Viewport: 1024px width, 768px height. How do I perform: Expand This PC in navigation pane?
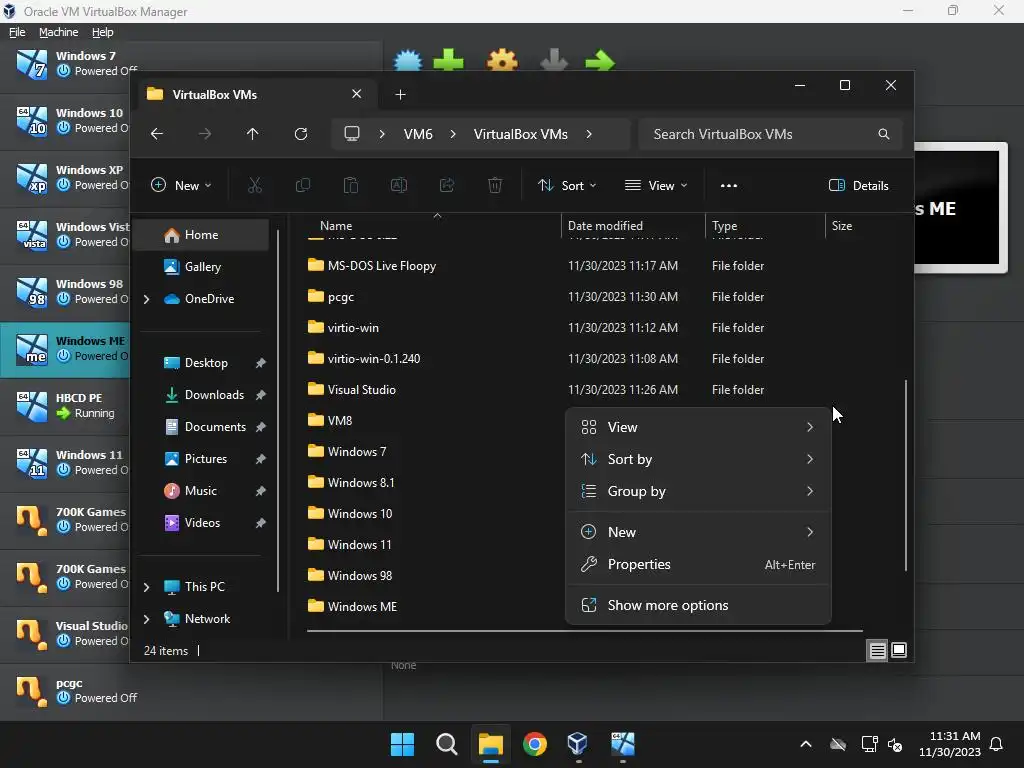(147, 587)
